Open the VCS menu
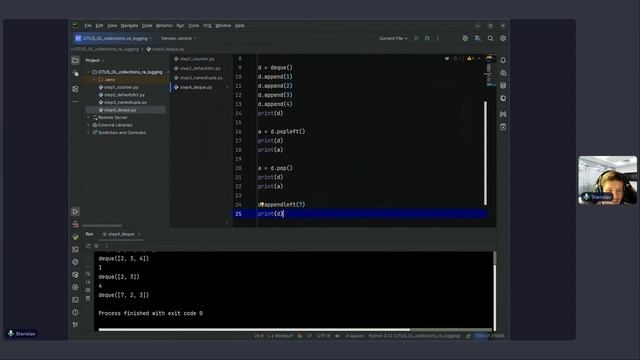 coord(207,26)
